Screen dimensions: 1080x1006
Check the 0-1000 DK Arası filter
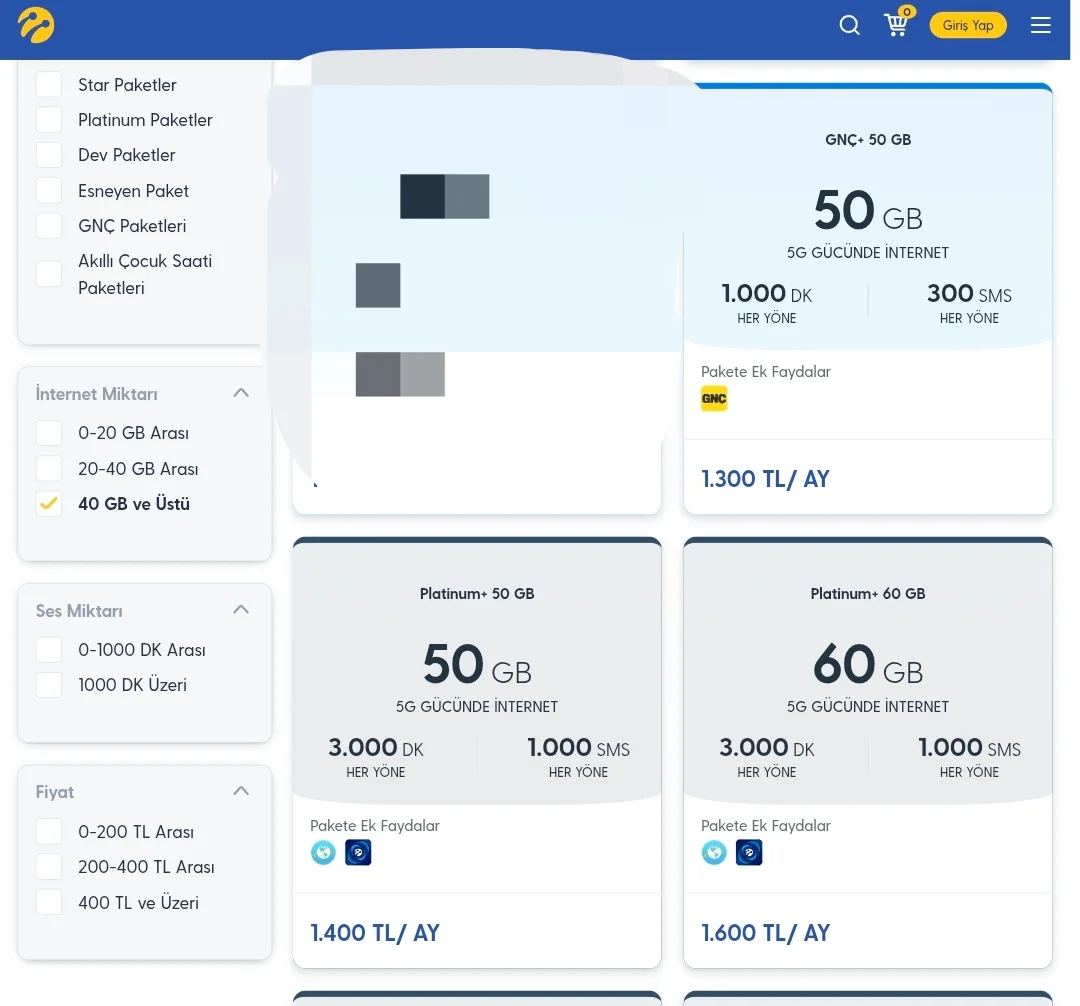[49, 650]
